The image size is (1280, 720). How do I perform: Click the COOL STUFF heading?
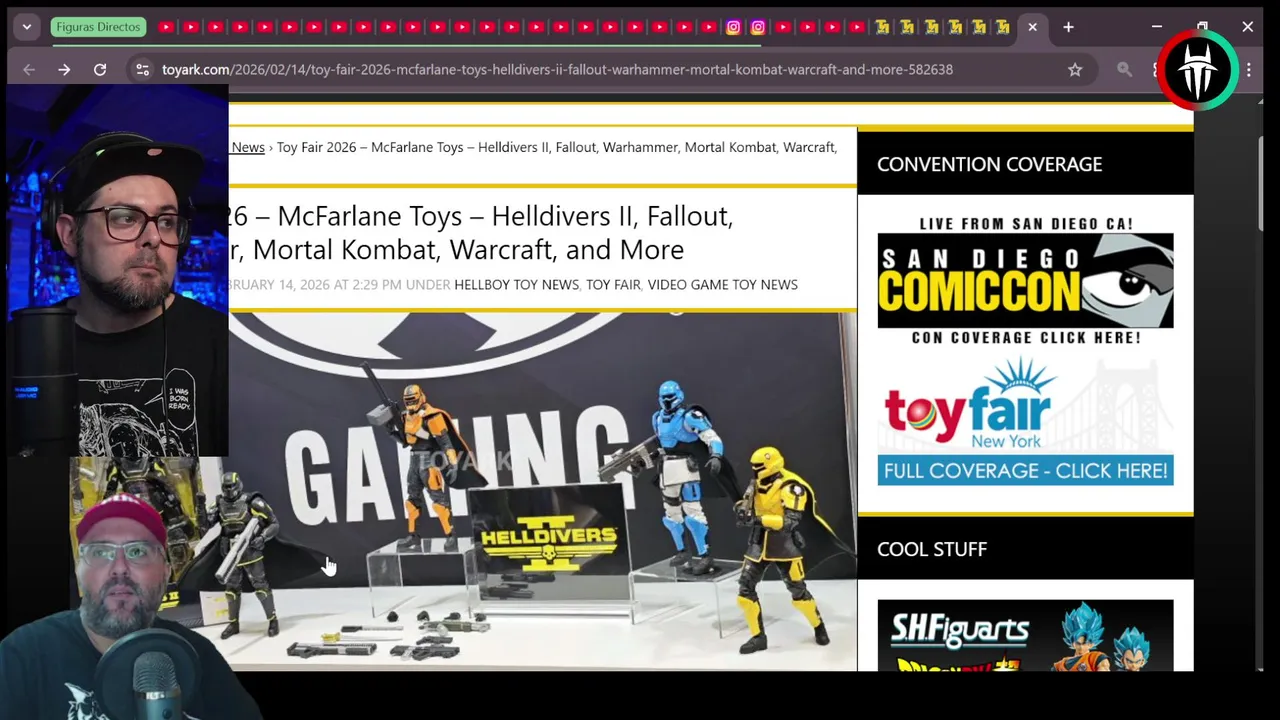pos(932,549)
